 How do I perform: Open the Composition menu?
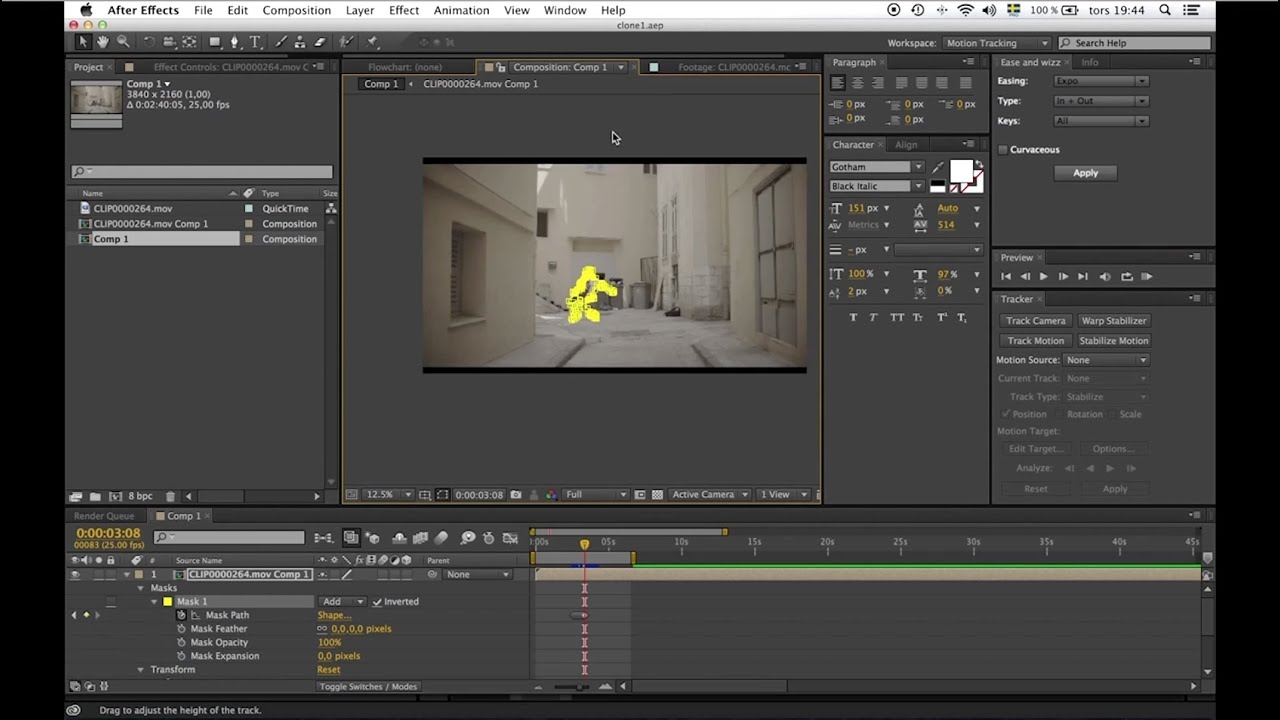(296, 10)
